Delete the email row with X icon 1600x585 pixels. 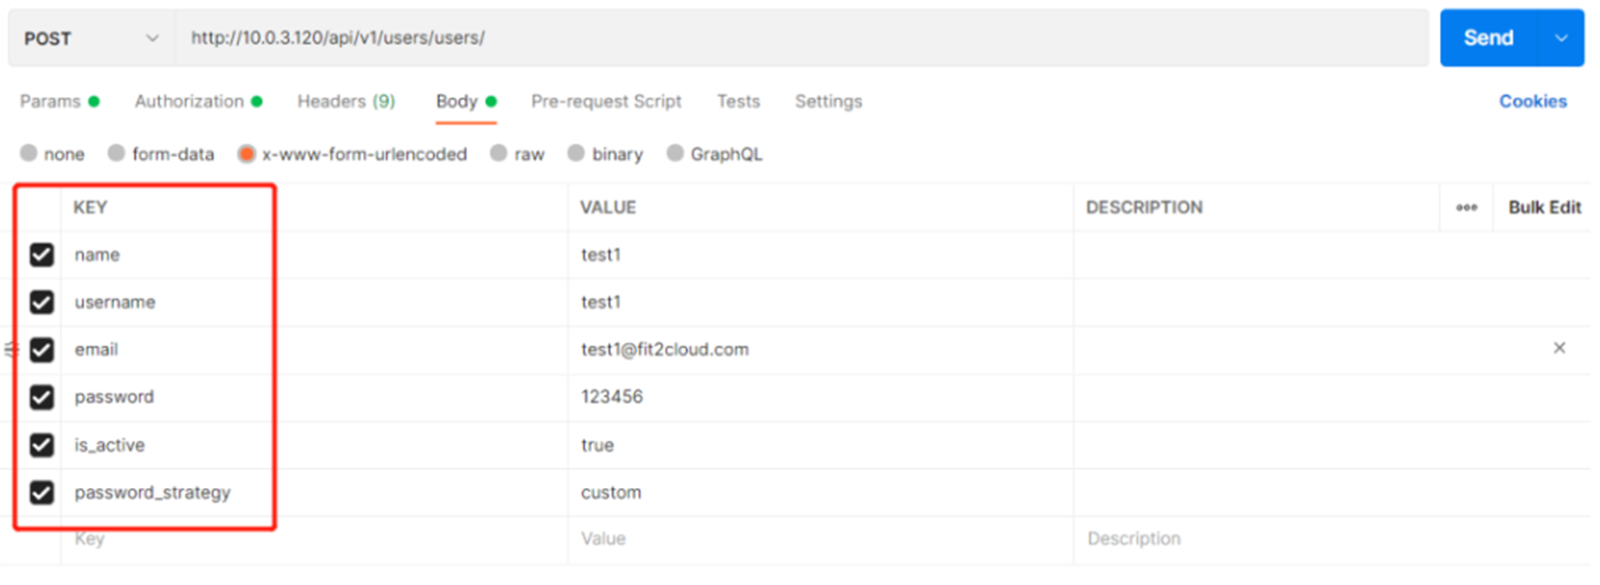(x=1559, y=348)
